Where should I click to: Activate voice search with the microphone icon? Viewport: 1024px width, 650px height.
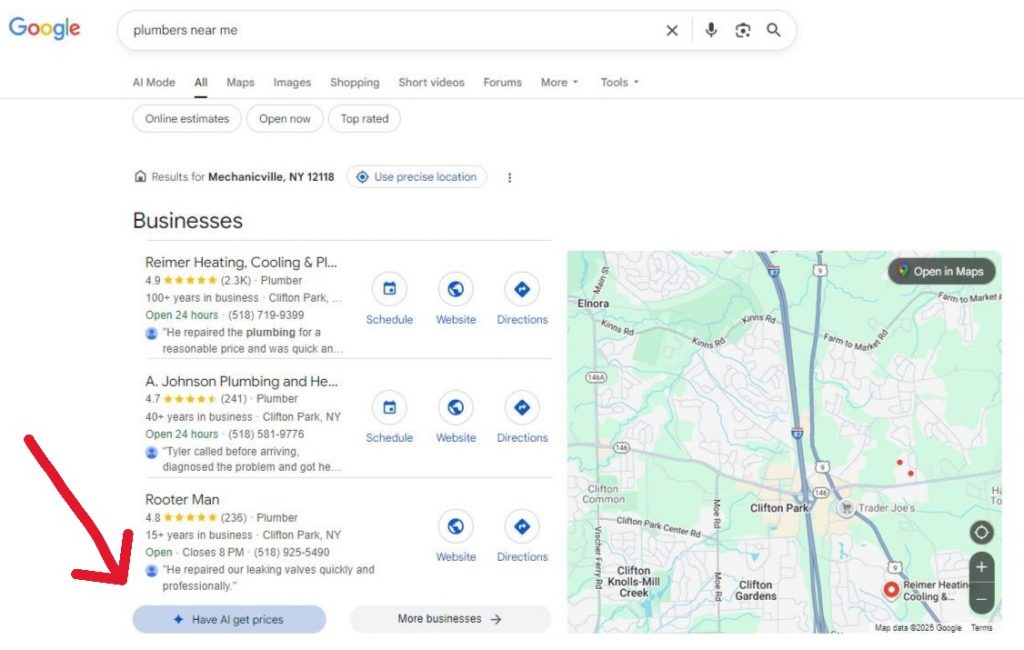pyautogui.click(x=710, y=30)
